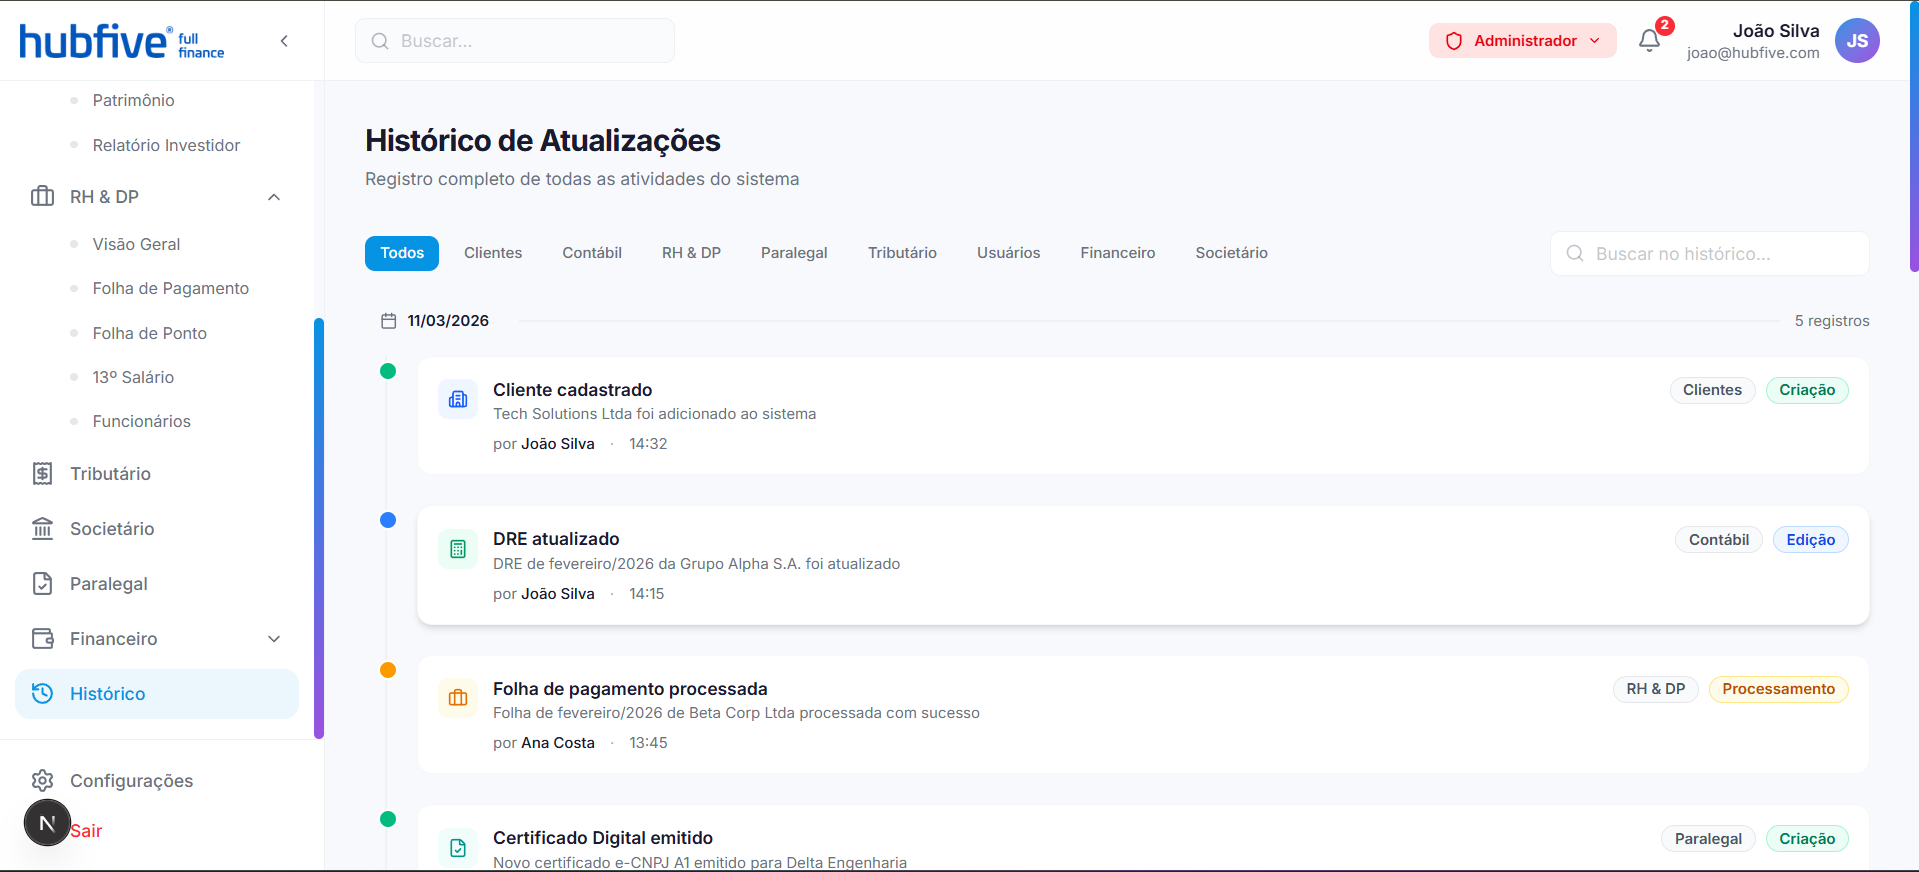Click the Cliente cadastrado building icon
The image size is (1919, 872).
458,400
